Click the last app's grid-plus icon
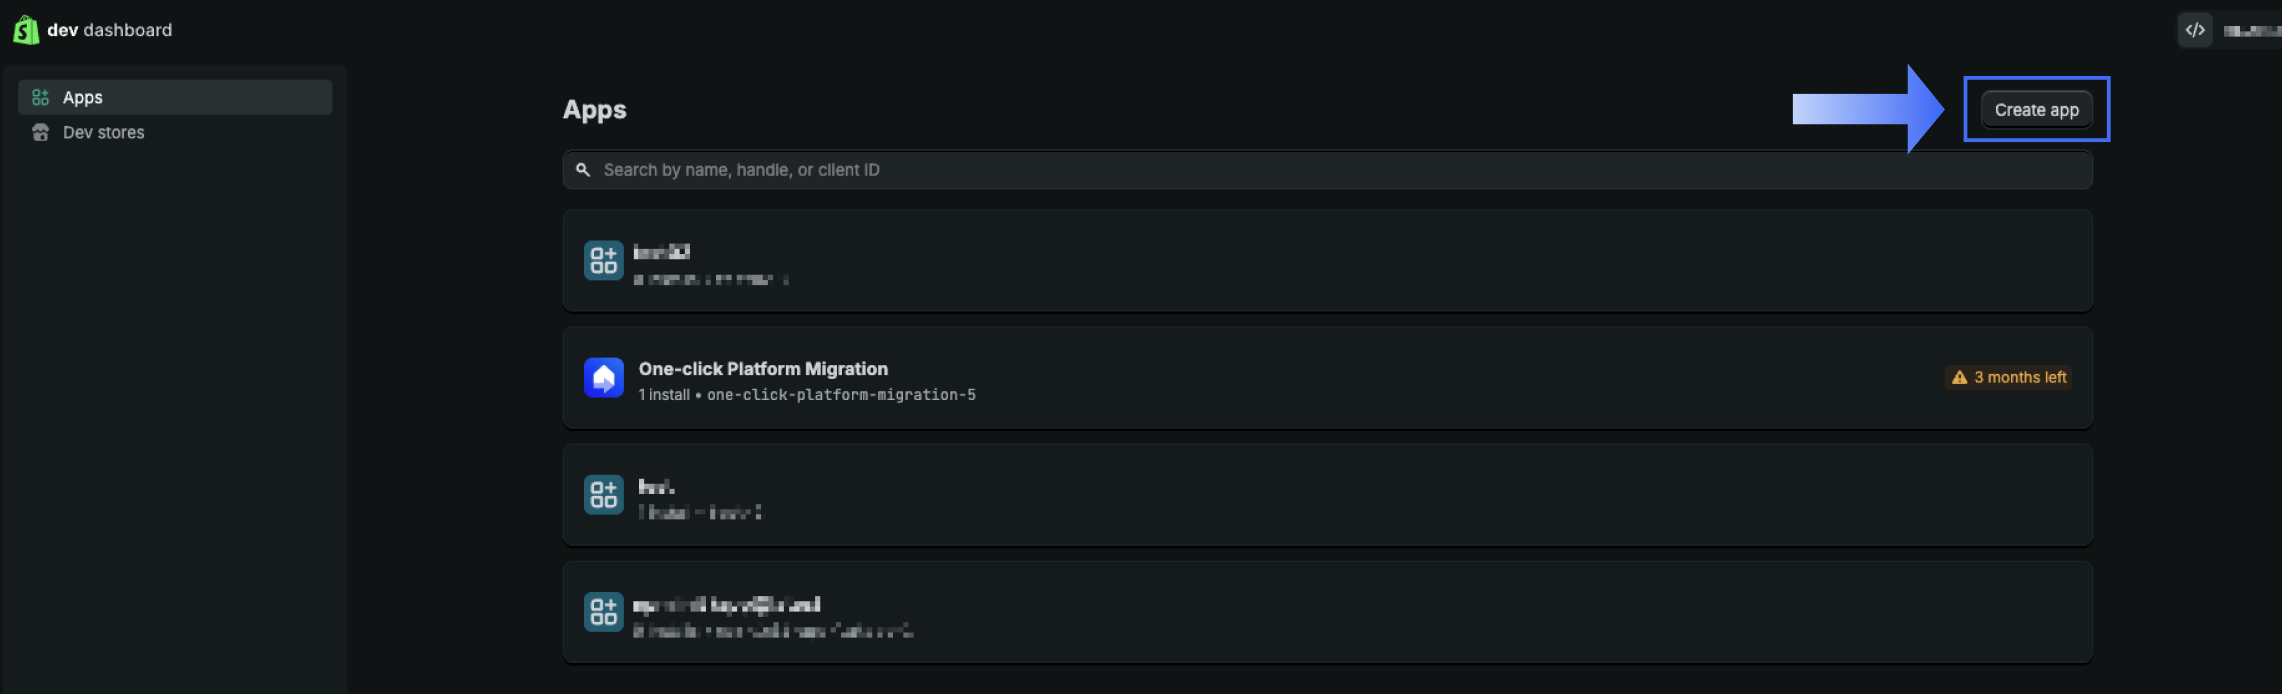Viewport: 2282px width, 694px height. 604,612
